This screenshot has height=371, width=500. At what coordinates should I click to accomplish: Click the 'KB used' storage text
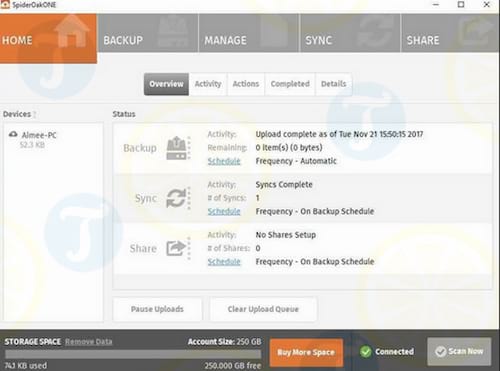tap(26, 366)
